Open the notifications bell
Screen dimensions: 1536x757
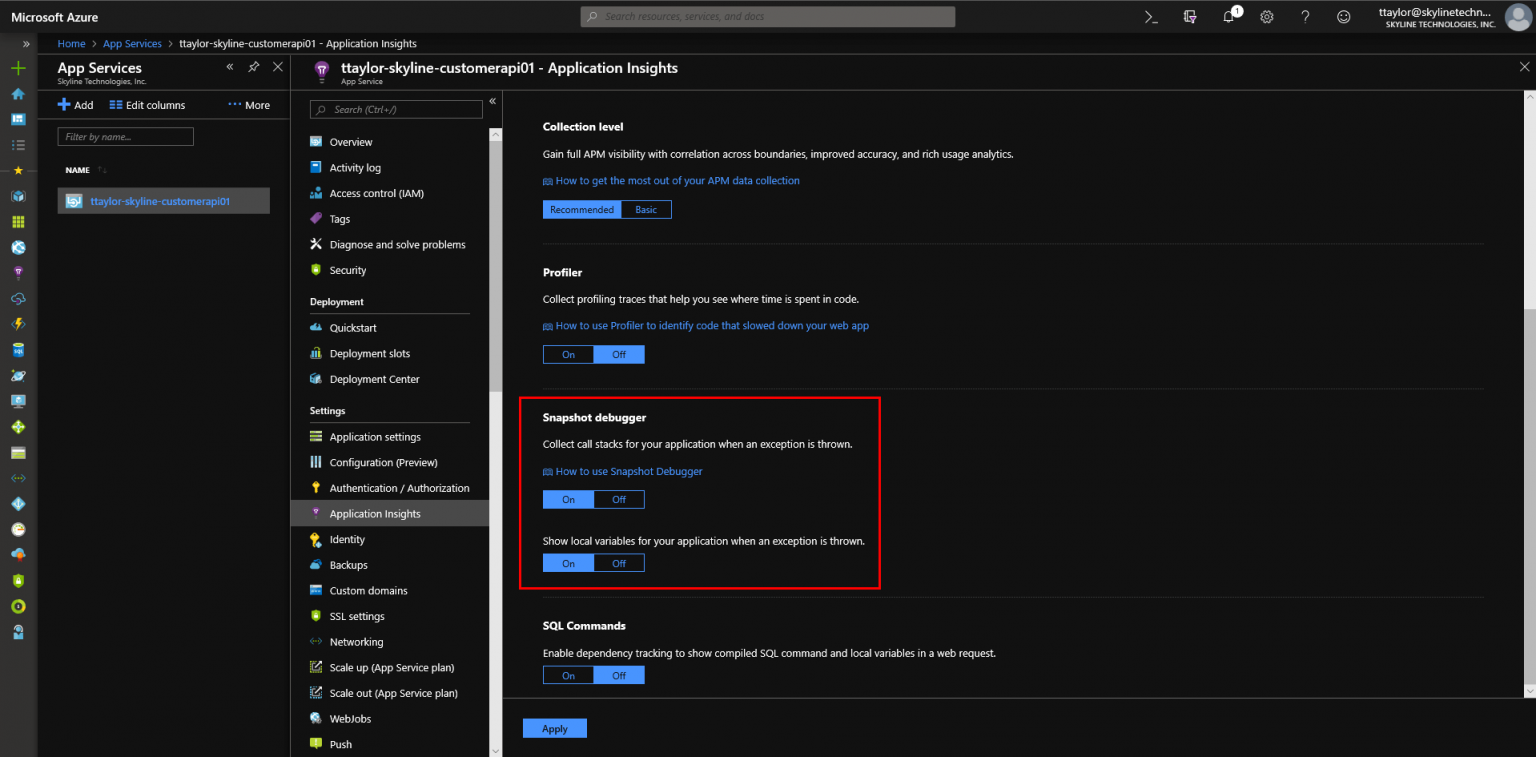tap(1229, 17)
